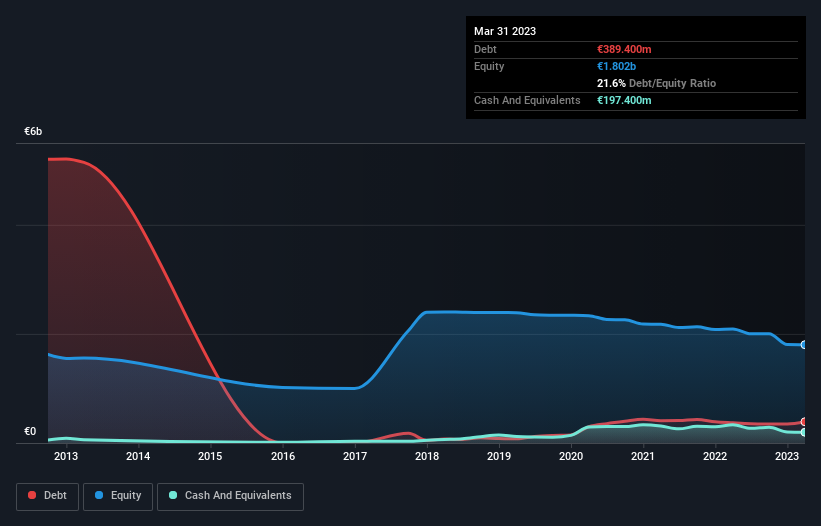This screenshot has width=821, height=526.
Task: Click the Equity label in tooltip
Action: [489, 66]
